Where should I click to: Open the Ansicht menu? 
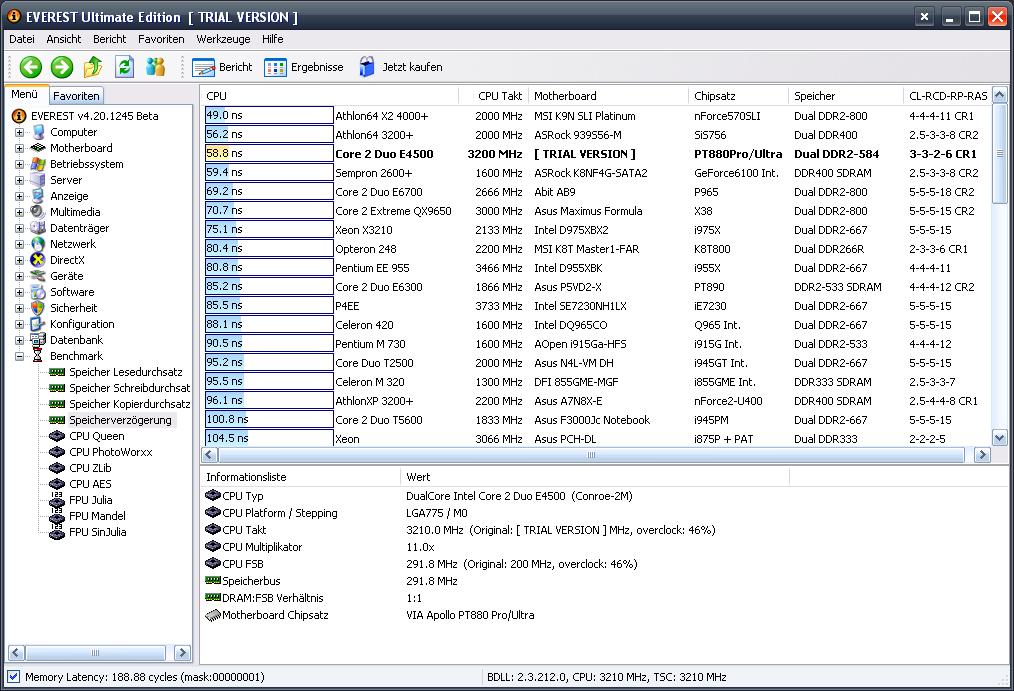point(64,39)
